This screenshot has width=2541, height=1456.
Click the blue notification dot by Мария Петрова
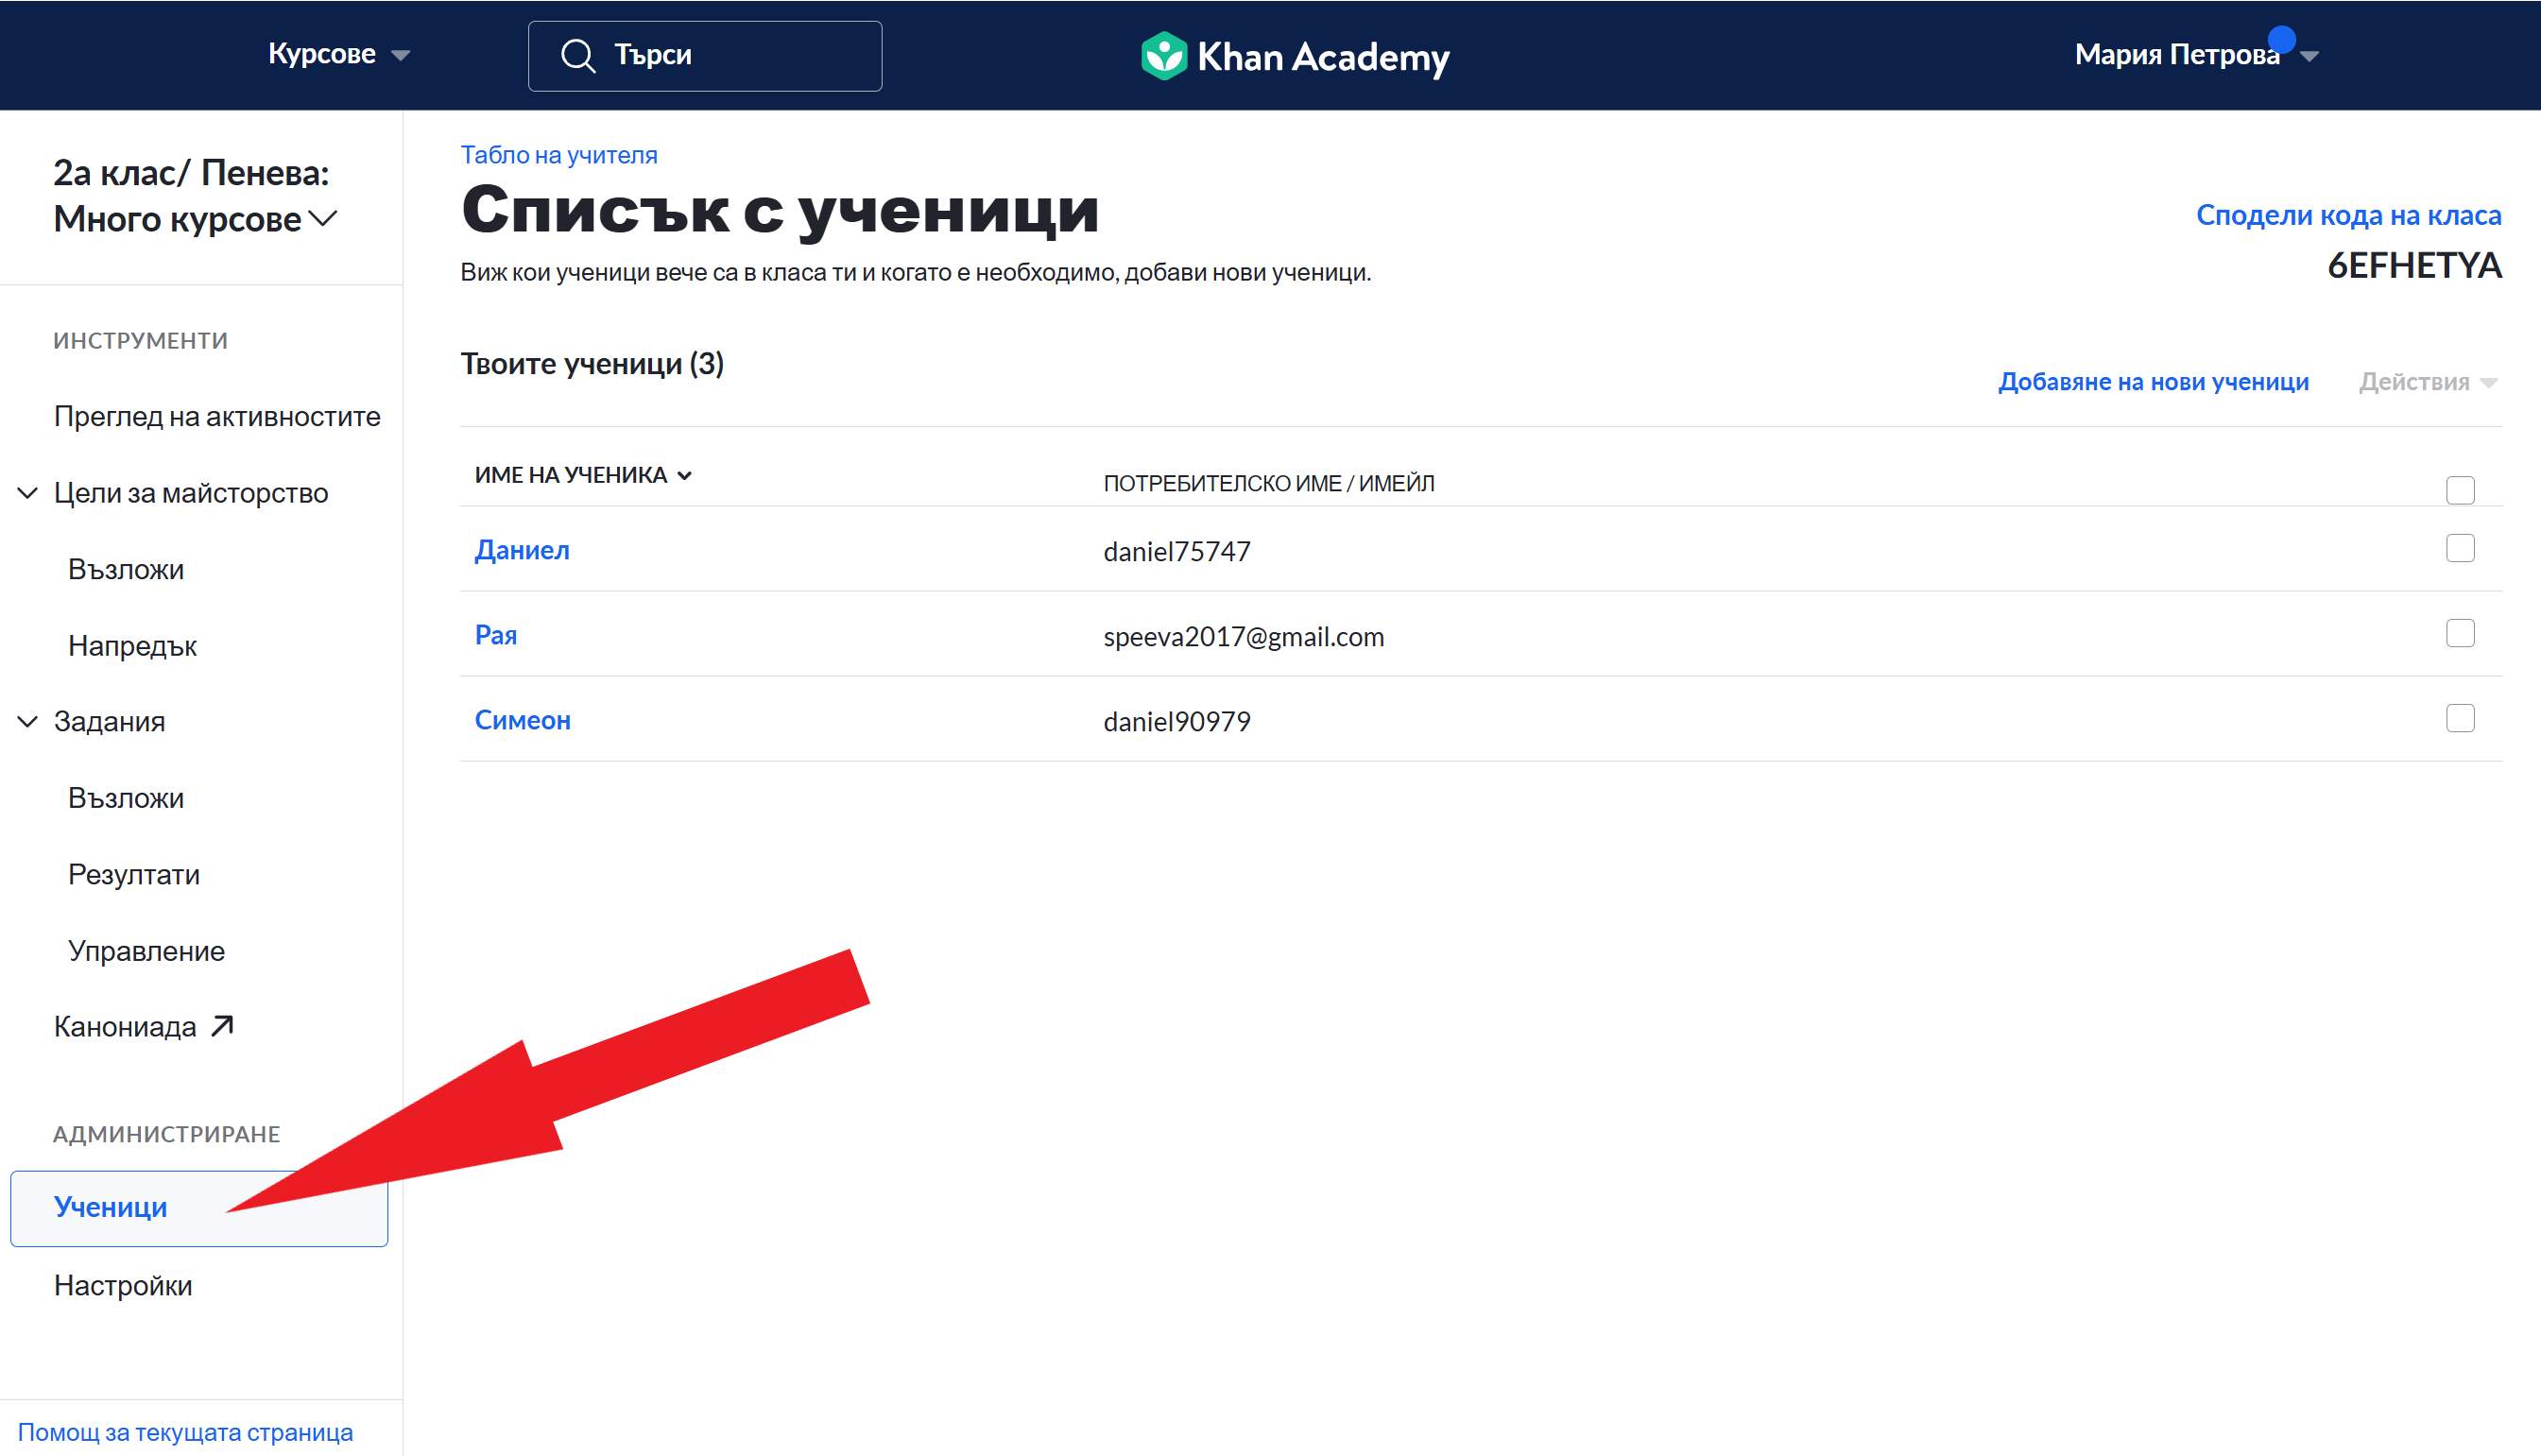2281,39
